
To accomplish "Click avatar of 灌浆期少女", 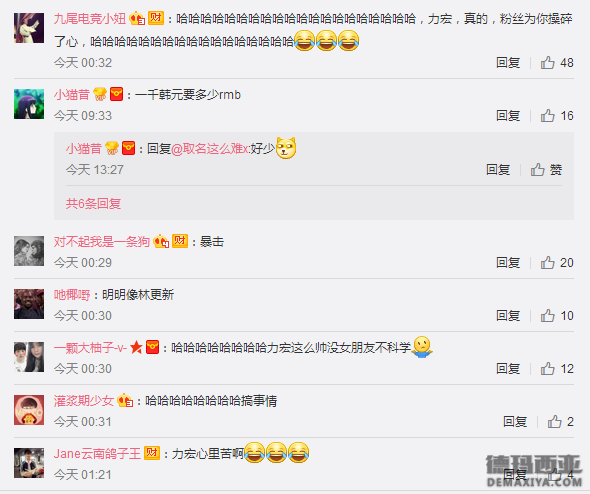I will (29, 410).
